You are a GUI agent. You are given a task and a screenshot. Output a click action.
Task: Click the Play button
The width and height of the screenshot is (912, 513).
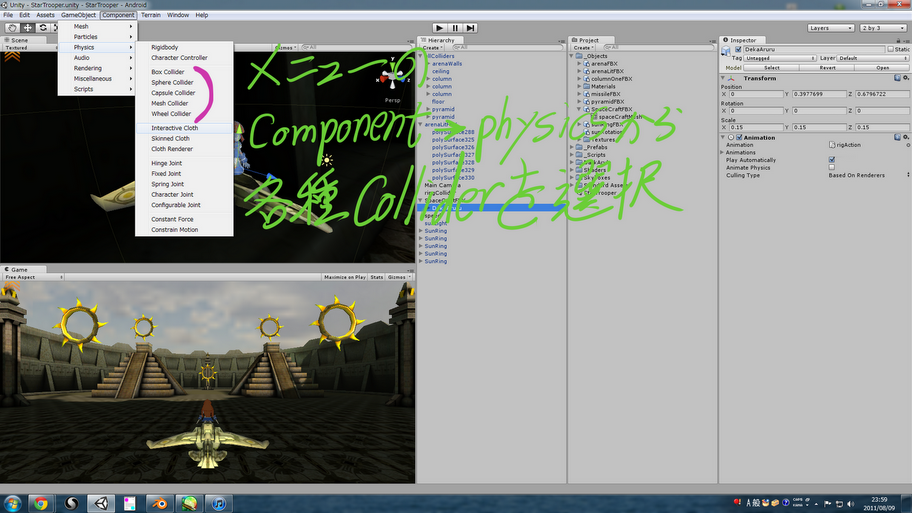440,28
